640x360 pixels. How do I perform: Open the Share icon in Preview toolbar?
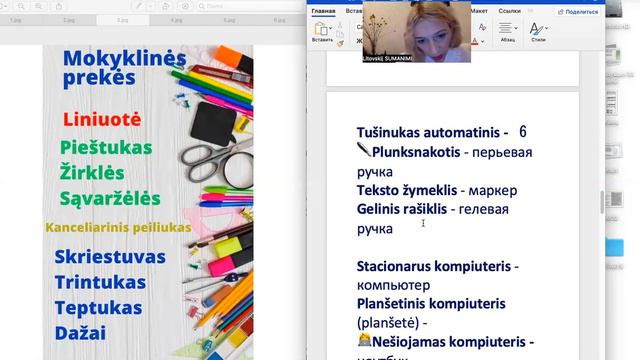click(x=59, y=6)
